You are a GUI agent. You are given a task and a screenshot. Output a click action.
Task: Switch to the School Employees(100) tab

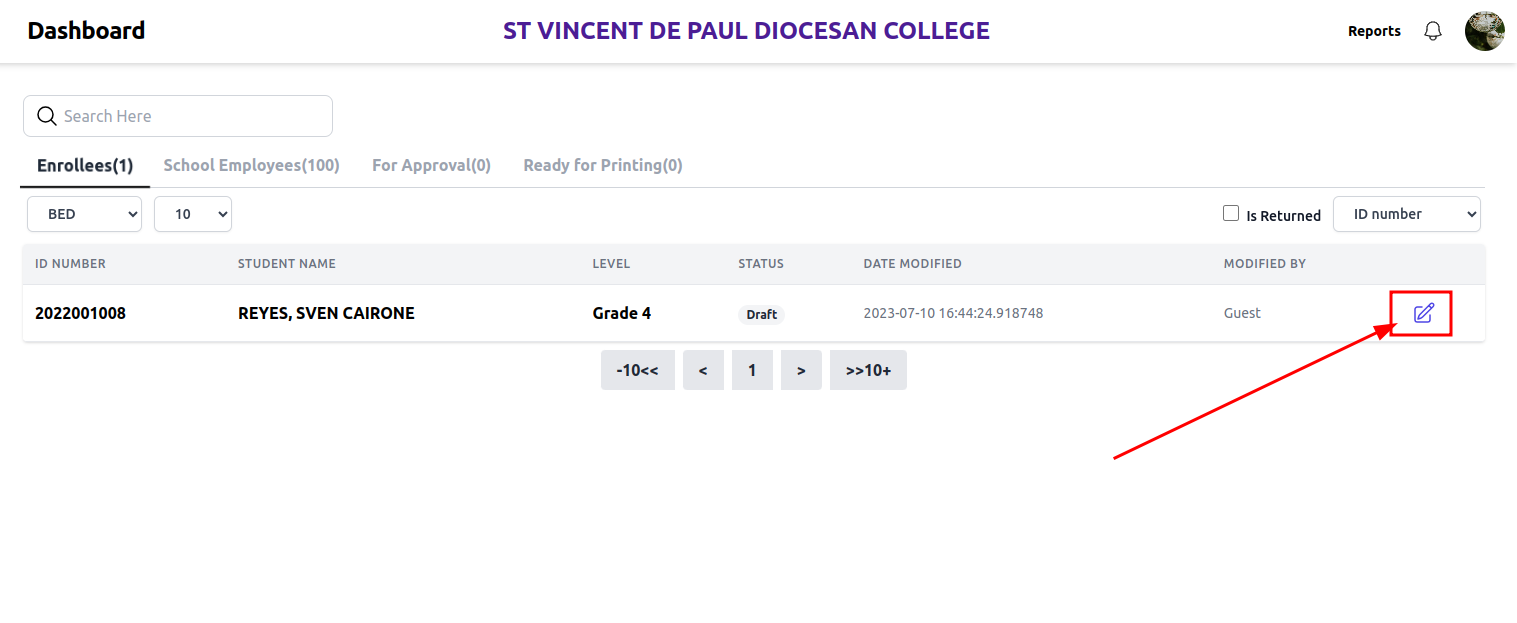coord(252,165)
